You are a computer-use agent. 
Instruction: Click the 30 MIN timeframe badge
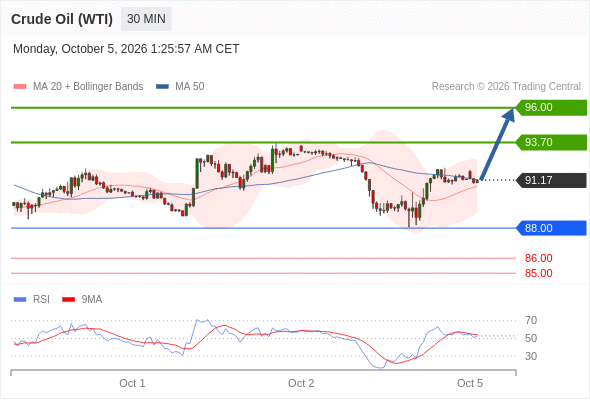(146, 19)
